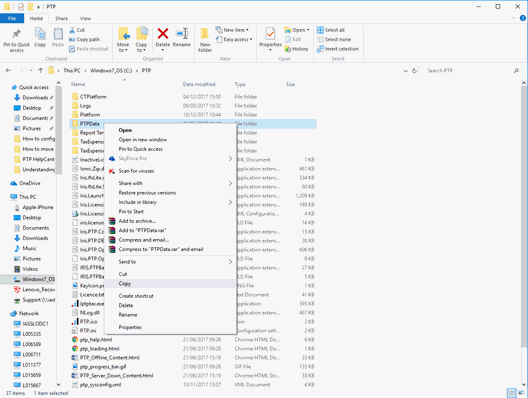The image size is (528, 398).
Task: Expand the Send to submenu
Action: tap(169, 262)
